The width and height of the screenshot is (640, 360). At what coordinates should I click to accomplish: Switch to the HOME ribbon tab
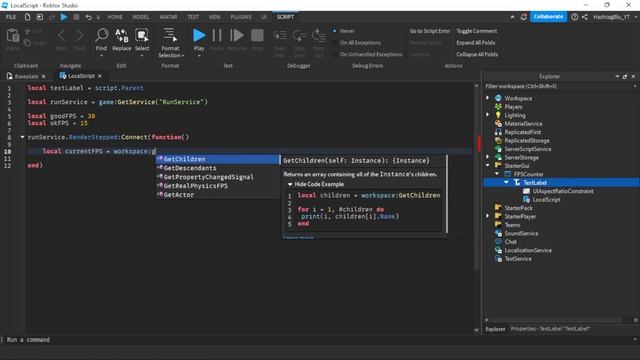(x=115, y=17)
